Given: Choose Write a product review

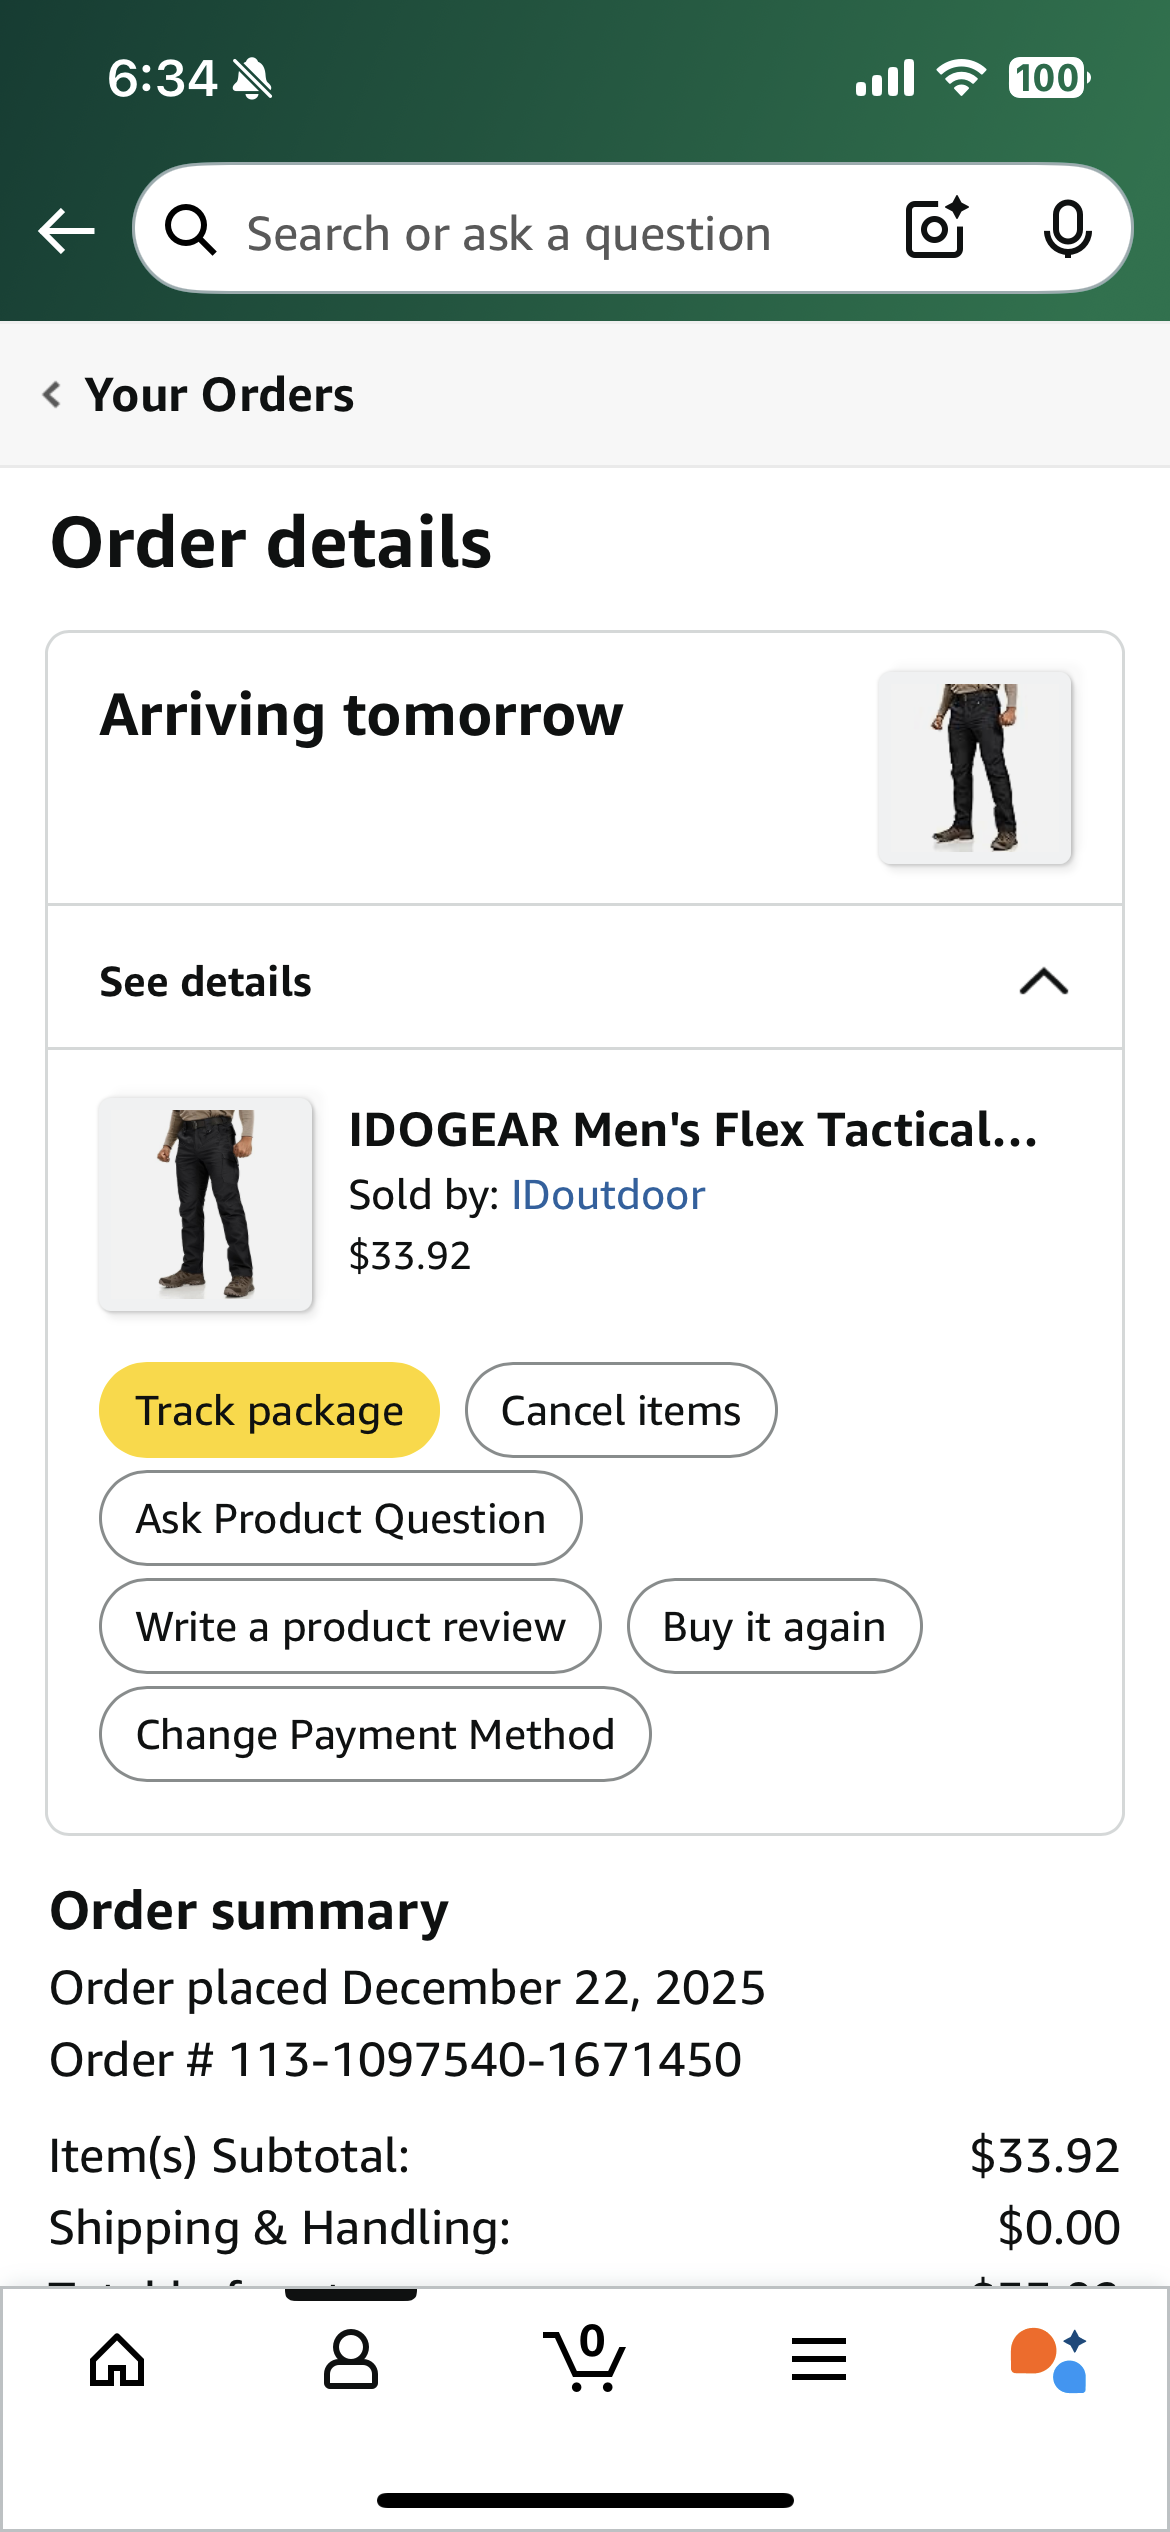Looking at the screenshot, I should coord(350,1626).
